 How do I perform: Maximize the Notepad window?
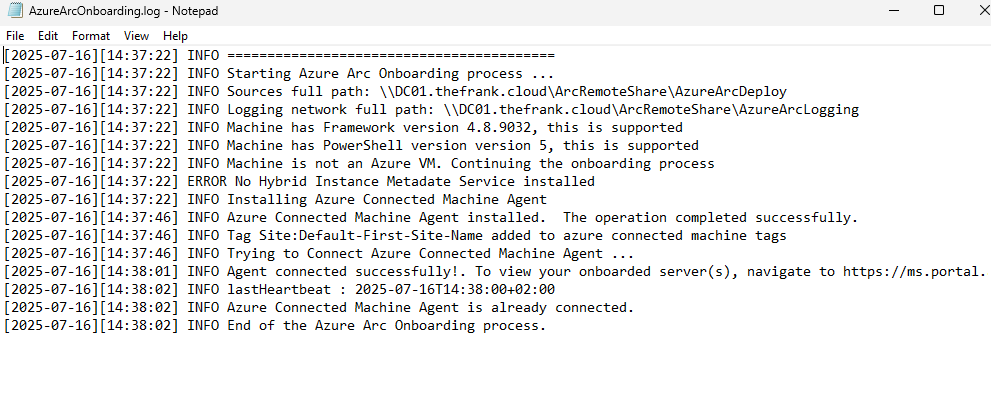(x=939, y=10)
